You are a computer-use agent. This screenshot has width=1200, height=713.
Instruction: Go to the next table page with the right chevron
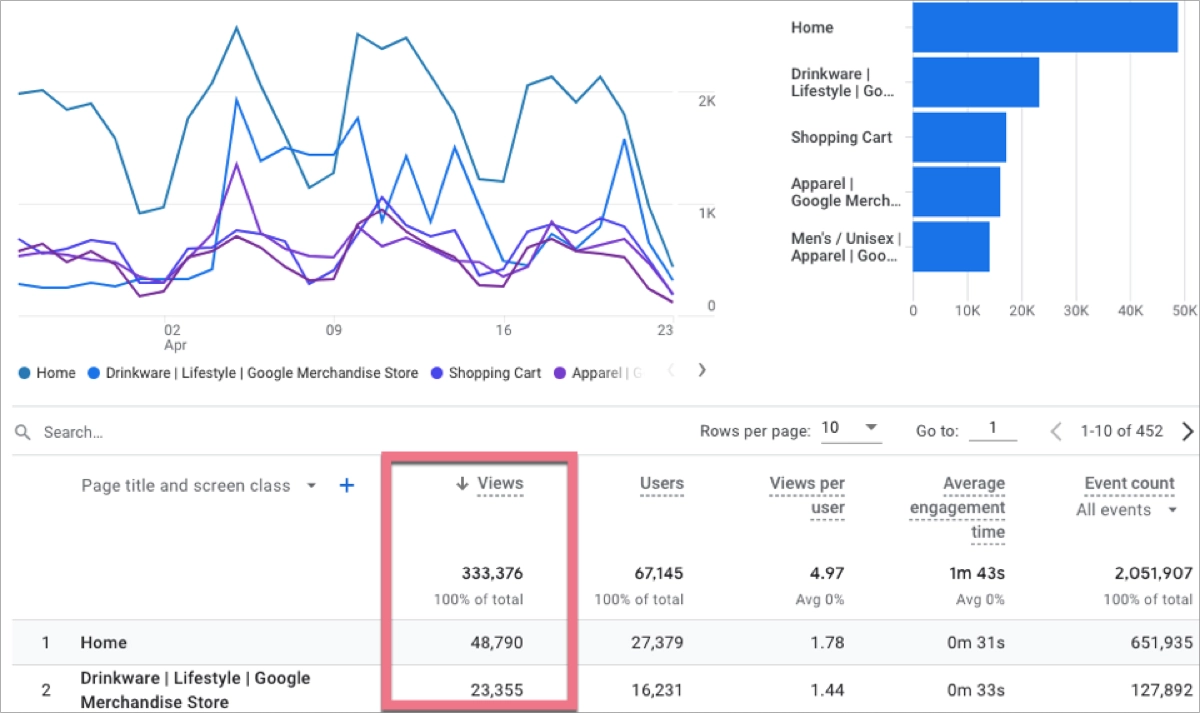(1188, 431)
